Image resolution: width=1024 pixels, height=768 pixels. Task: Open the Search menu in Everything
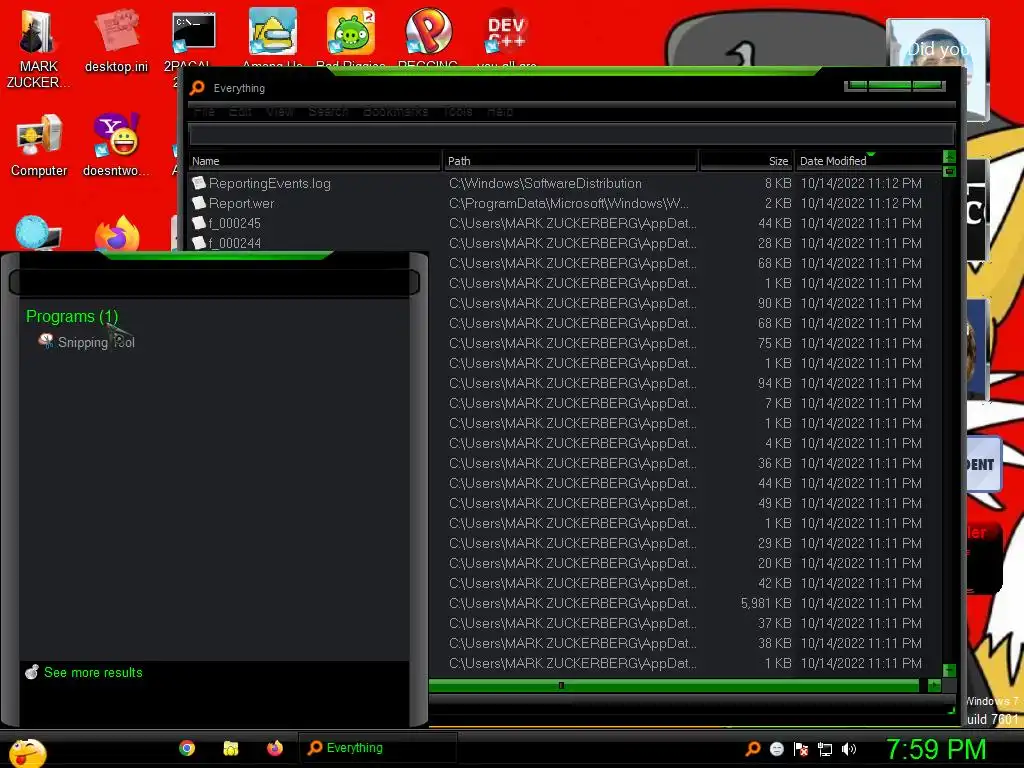tap(328, 112)
